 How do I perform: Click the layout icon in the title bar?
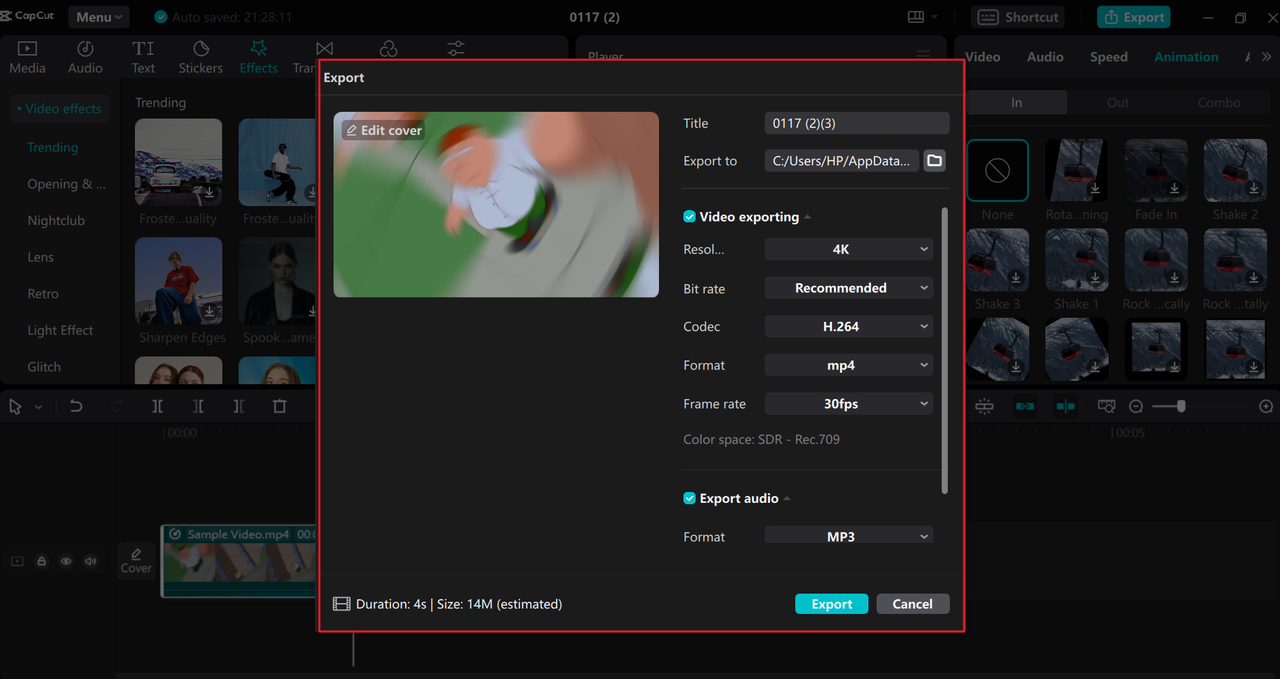pos(915,17)
